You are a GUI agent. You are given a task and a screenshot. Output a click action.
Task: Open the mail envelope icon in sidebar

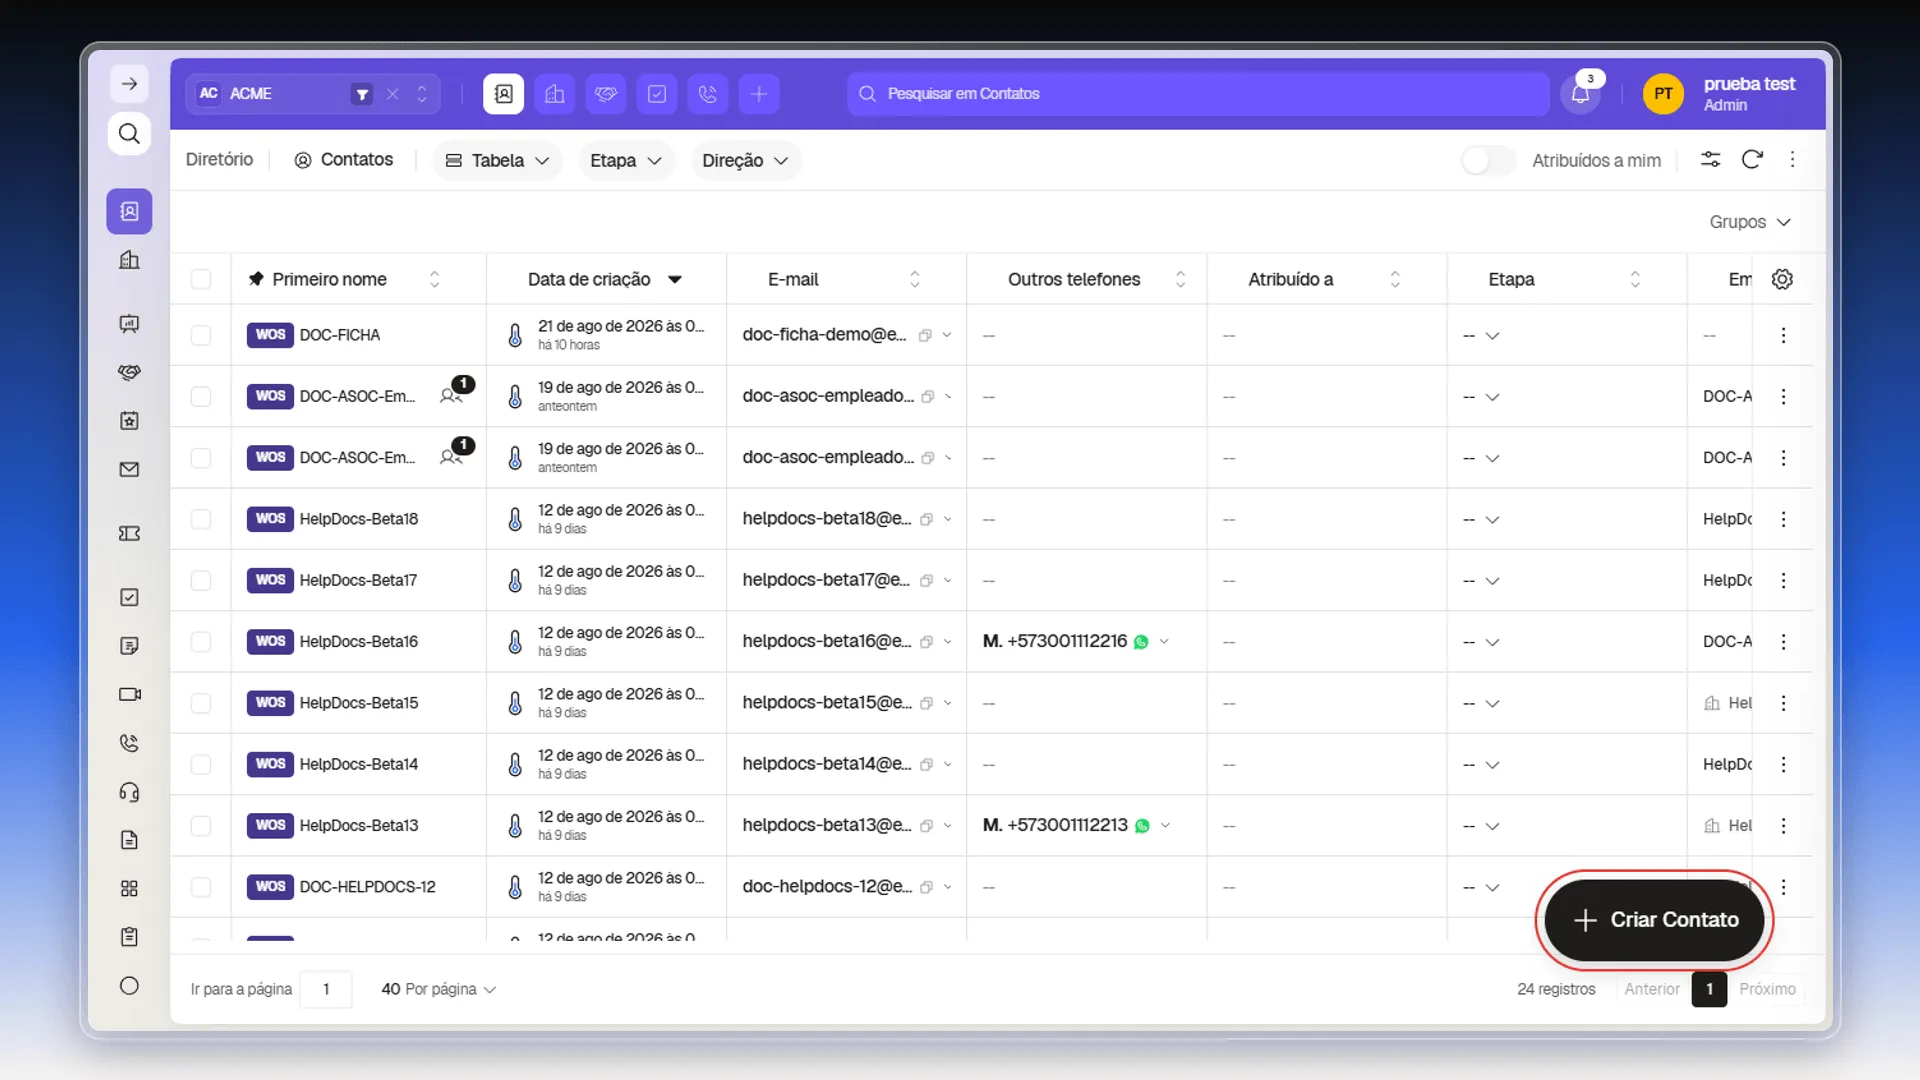(129, 470)
